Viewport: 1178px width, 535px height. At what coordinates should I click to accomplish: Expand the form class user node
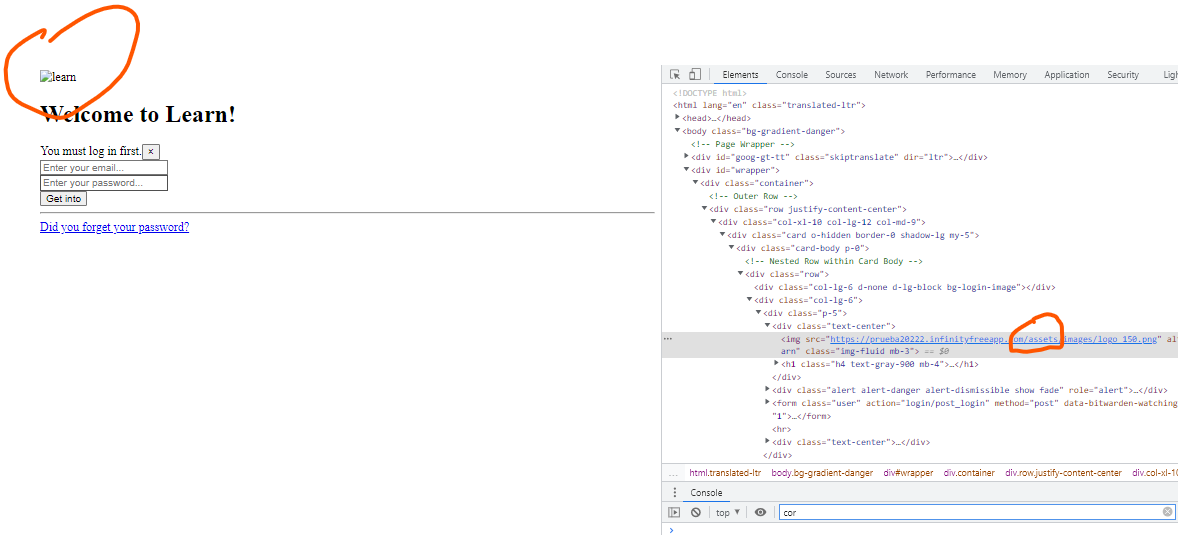point(768,403)
